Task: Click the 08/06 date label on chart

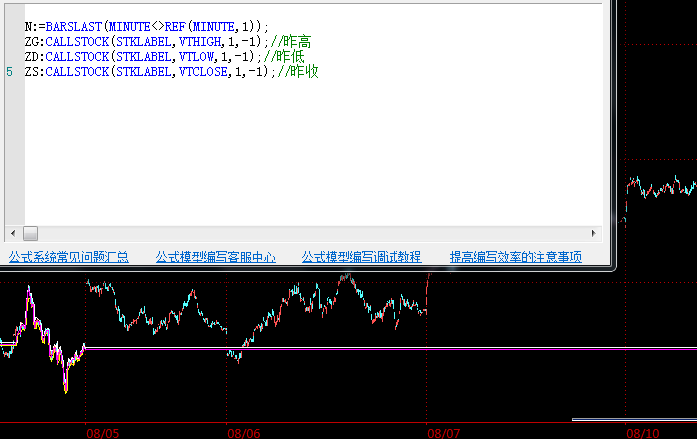Action: [244, 433]
